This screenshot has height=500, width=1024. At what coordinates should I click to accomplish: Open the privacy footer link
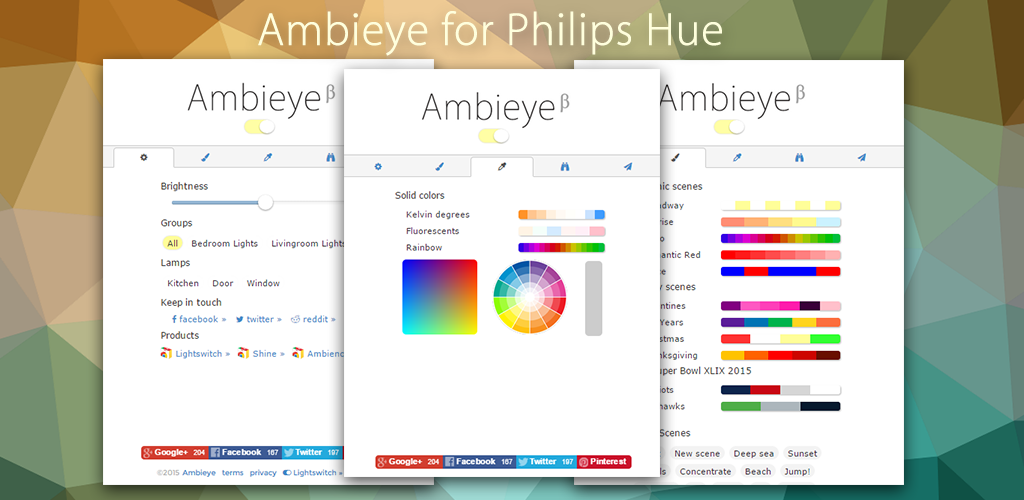pyautogui.click(x=263, y=473)
